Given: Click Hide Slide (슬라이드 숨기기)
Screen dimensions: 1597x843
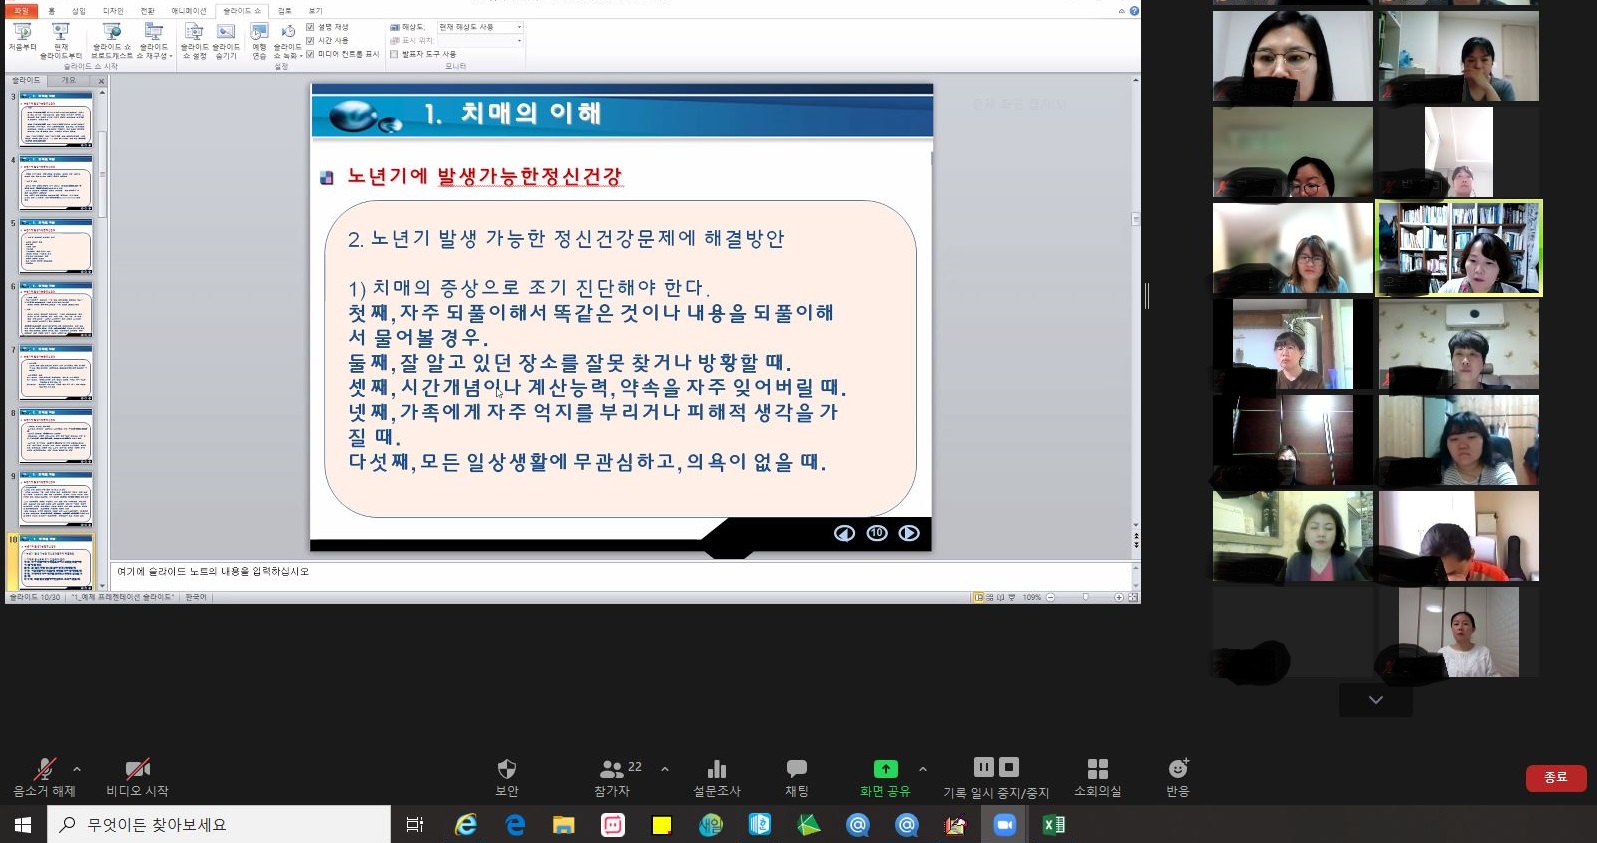Looking at the screenshot, I should click(x=226, y=41).
